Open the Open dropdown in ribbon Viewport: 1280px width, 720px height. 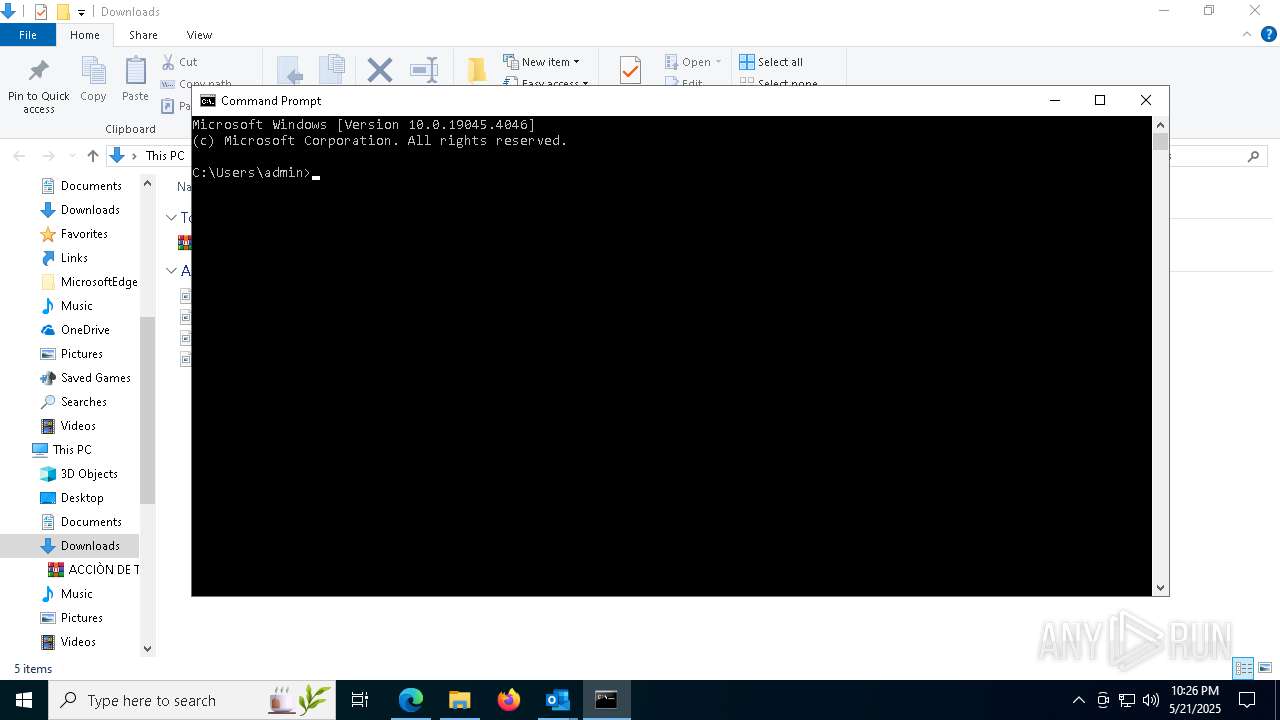pyautogui.click(x=693, y=62)
